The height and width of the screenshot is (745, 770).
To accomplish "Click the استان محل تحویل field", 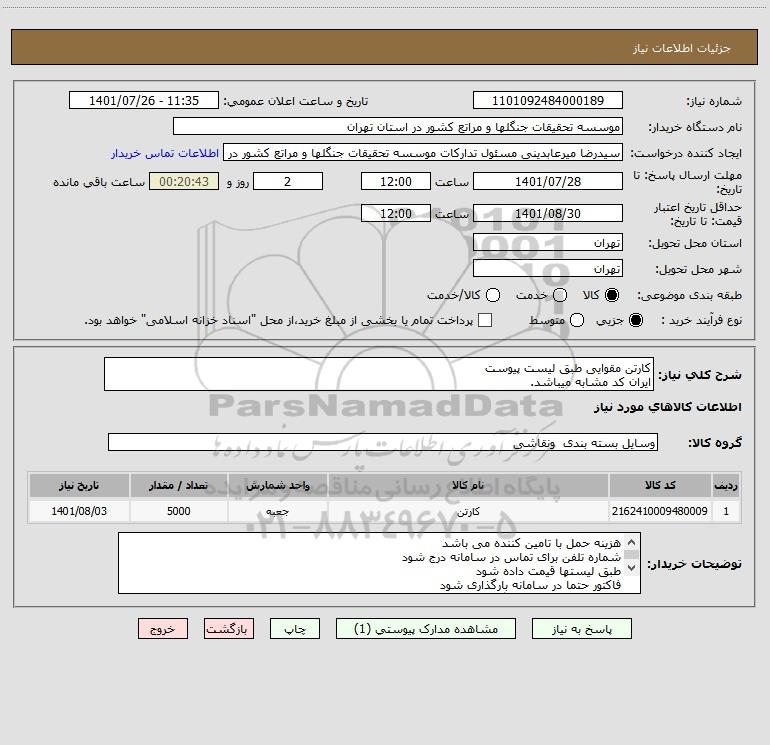I will 548,242.
